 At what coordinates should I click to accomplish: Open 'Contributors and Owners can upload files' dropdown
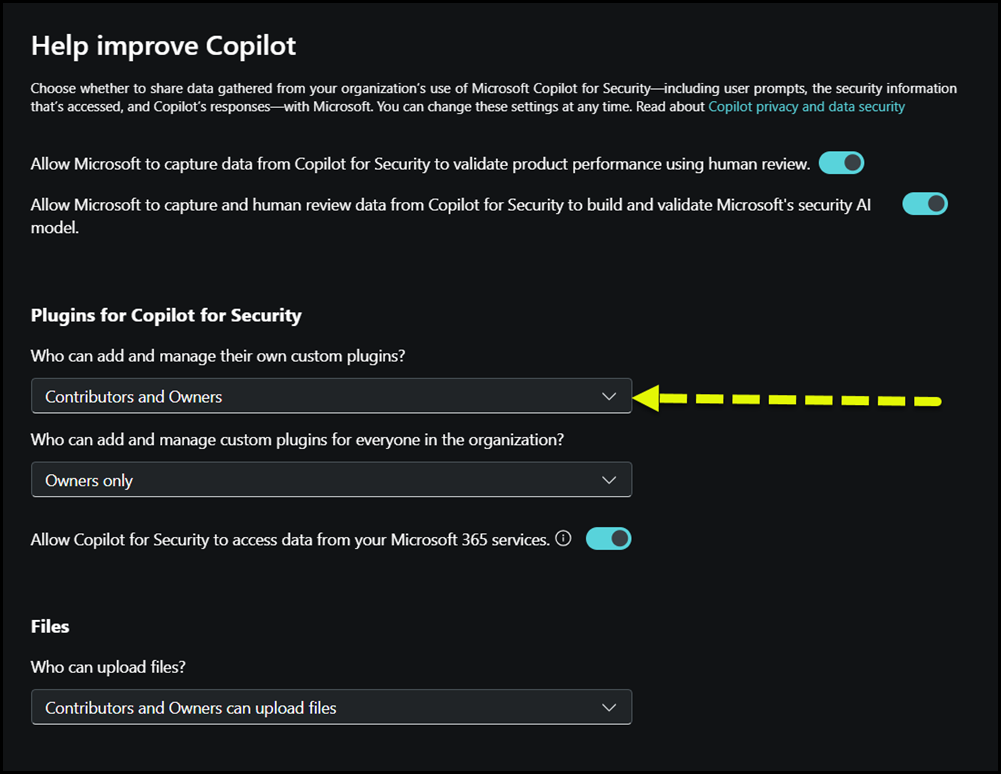click(x=330, y=707)
